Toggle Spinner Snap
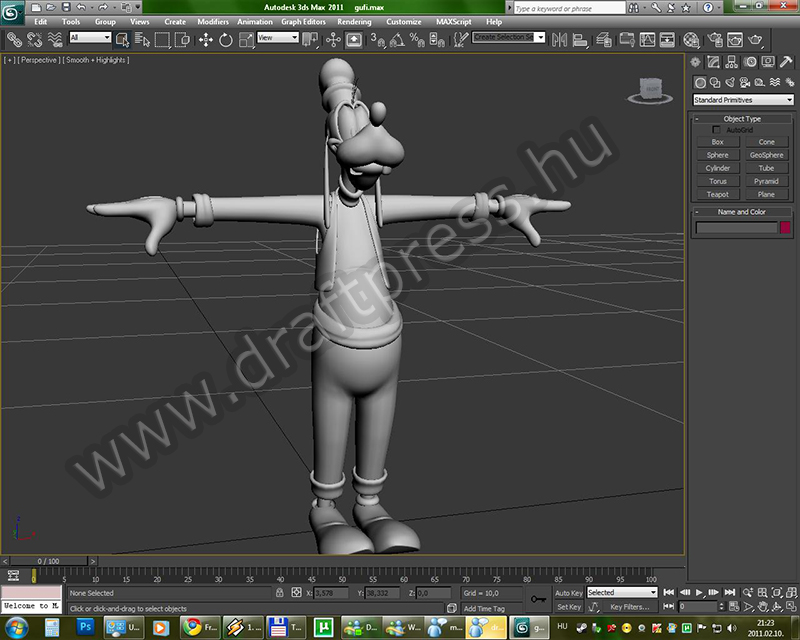This screenshot has height=640, width=800. point(437,39)
